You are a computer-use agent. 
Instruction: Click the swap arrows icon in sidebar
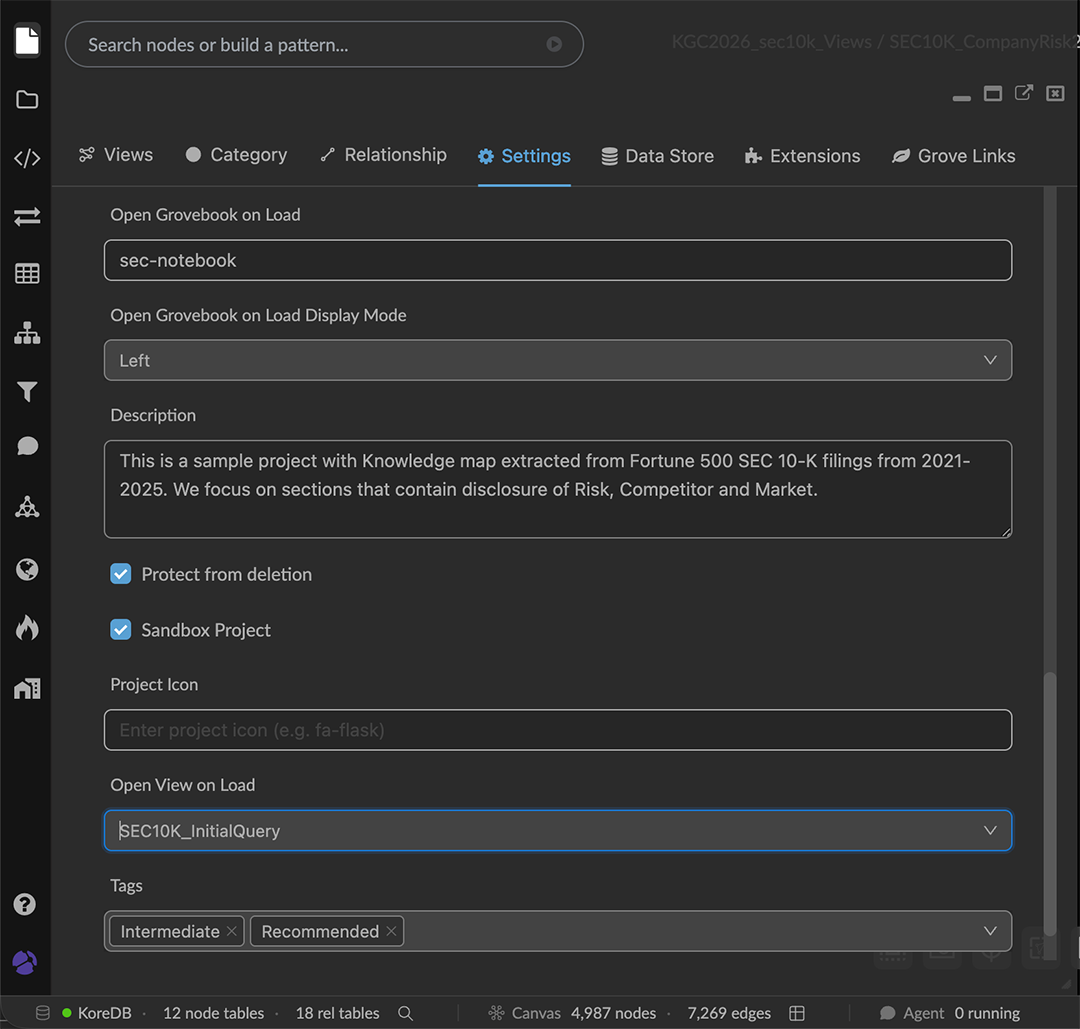[27, 217]
